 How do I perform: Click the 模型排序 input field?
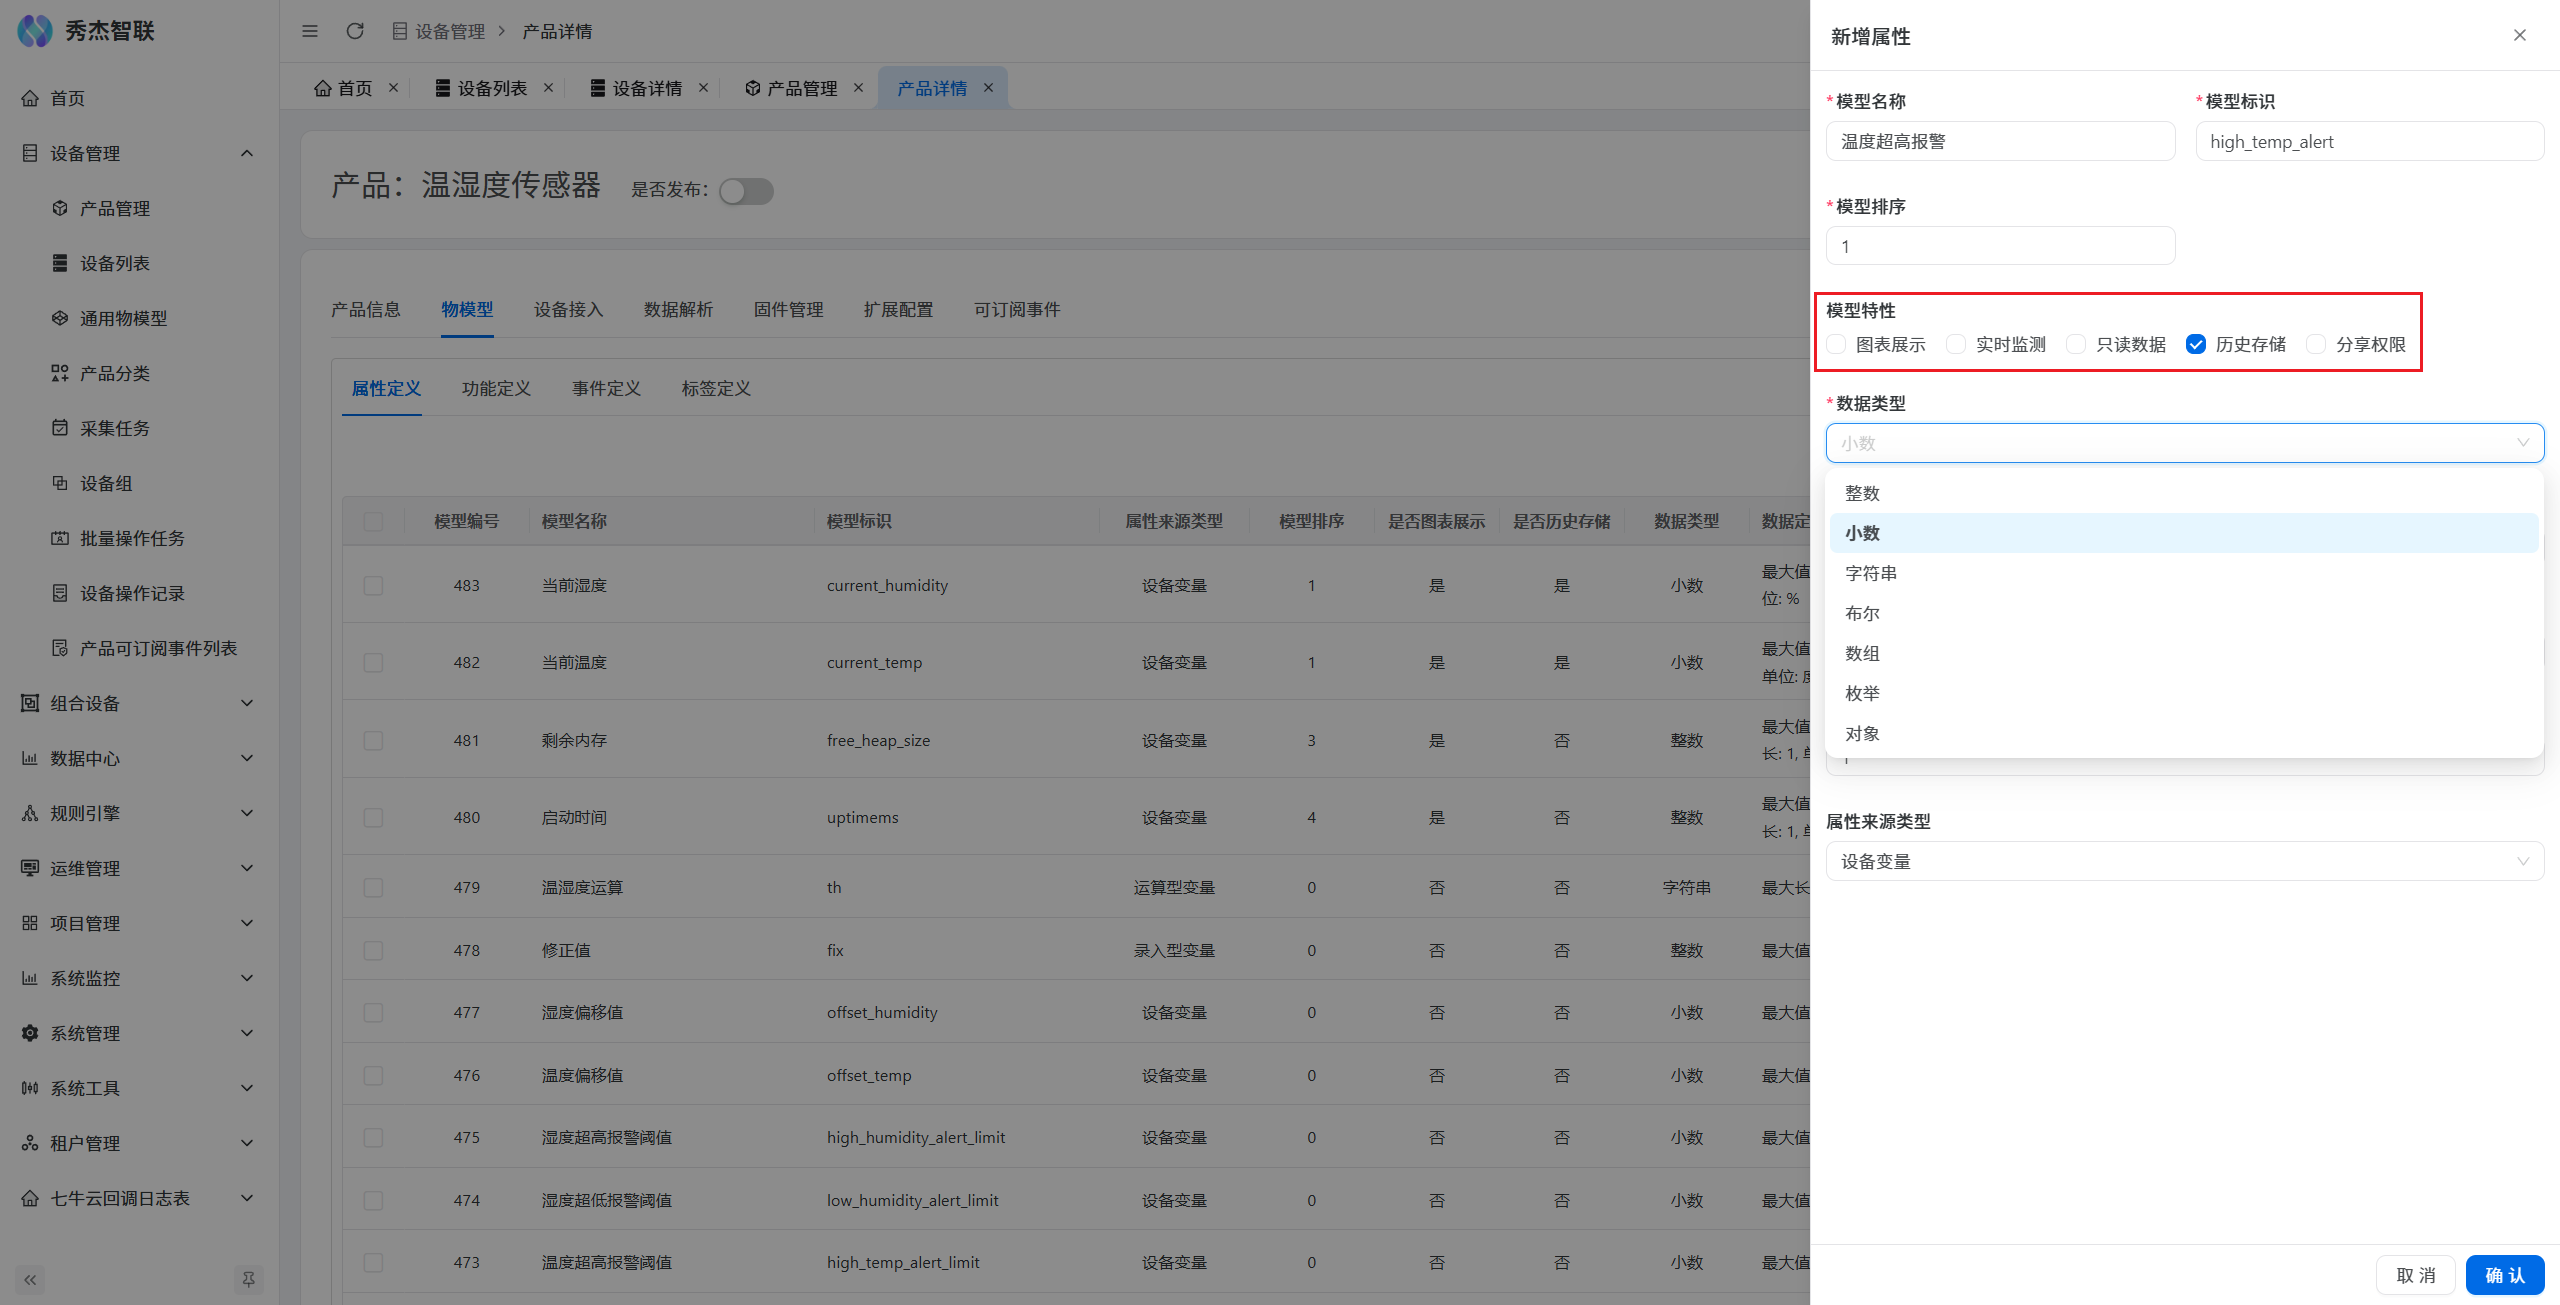click(2000, 246)
